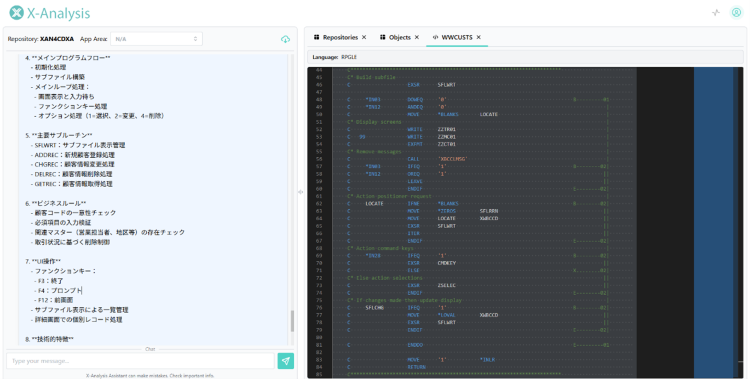Open the App Area dropdown
Screen dimensions: 750x379
[x=156, y=39]
